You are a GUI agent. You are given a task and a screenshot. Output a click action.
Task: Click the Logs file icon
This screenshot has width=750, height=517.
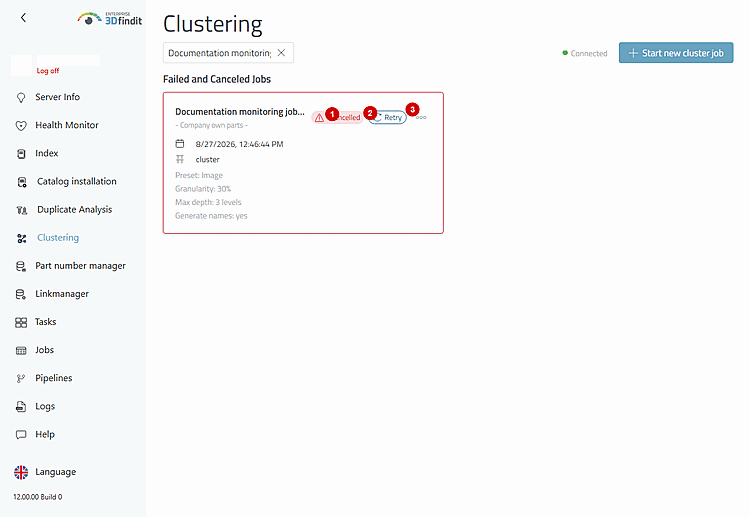coord(21,407)
